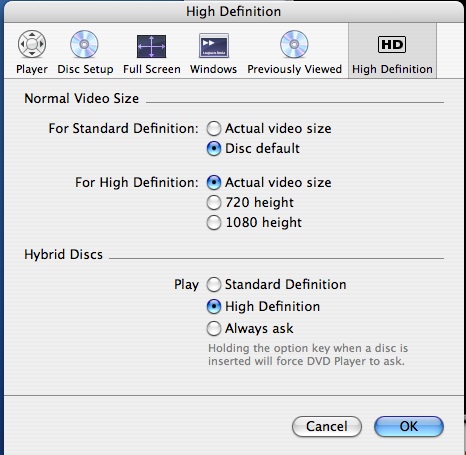Open the Windows pane icon
The height and width of the screenshot is (455, 466).
tap(214, 45)
